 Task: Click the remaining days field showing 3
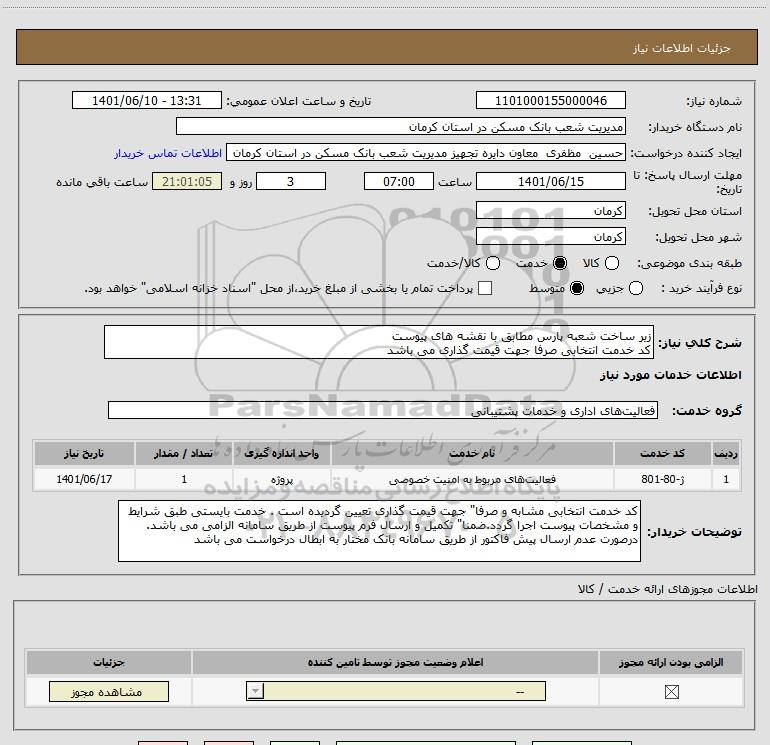[291, 181]
